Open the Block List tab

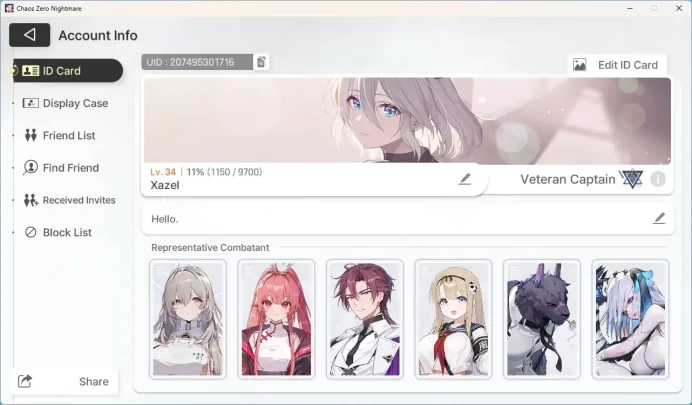58,232
